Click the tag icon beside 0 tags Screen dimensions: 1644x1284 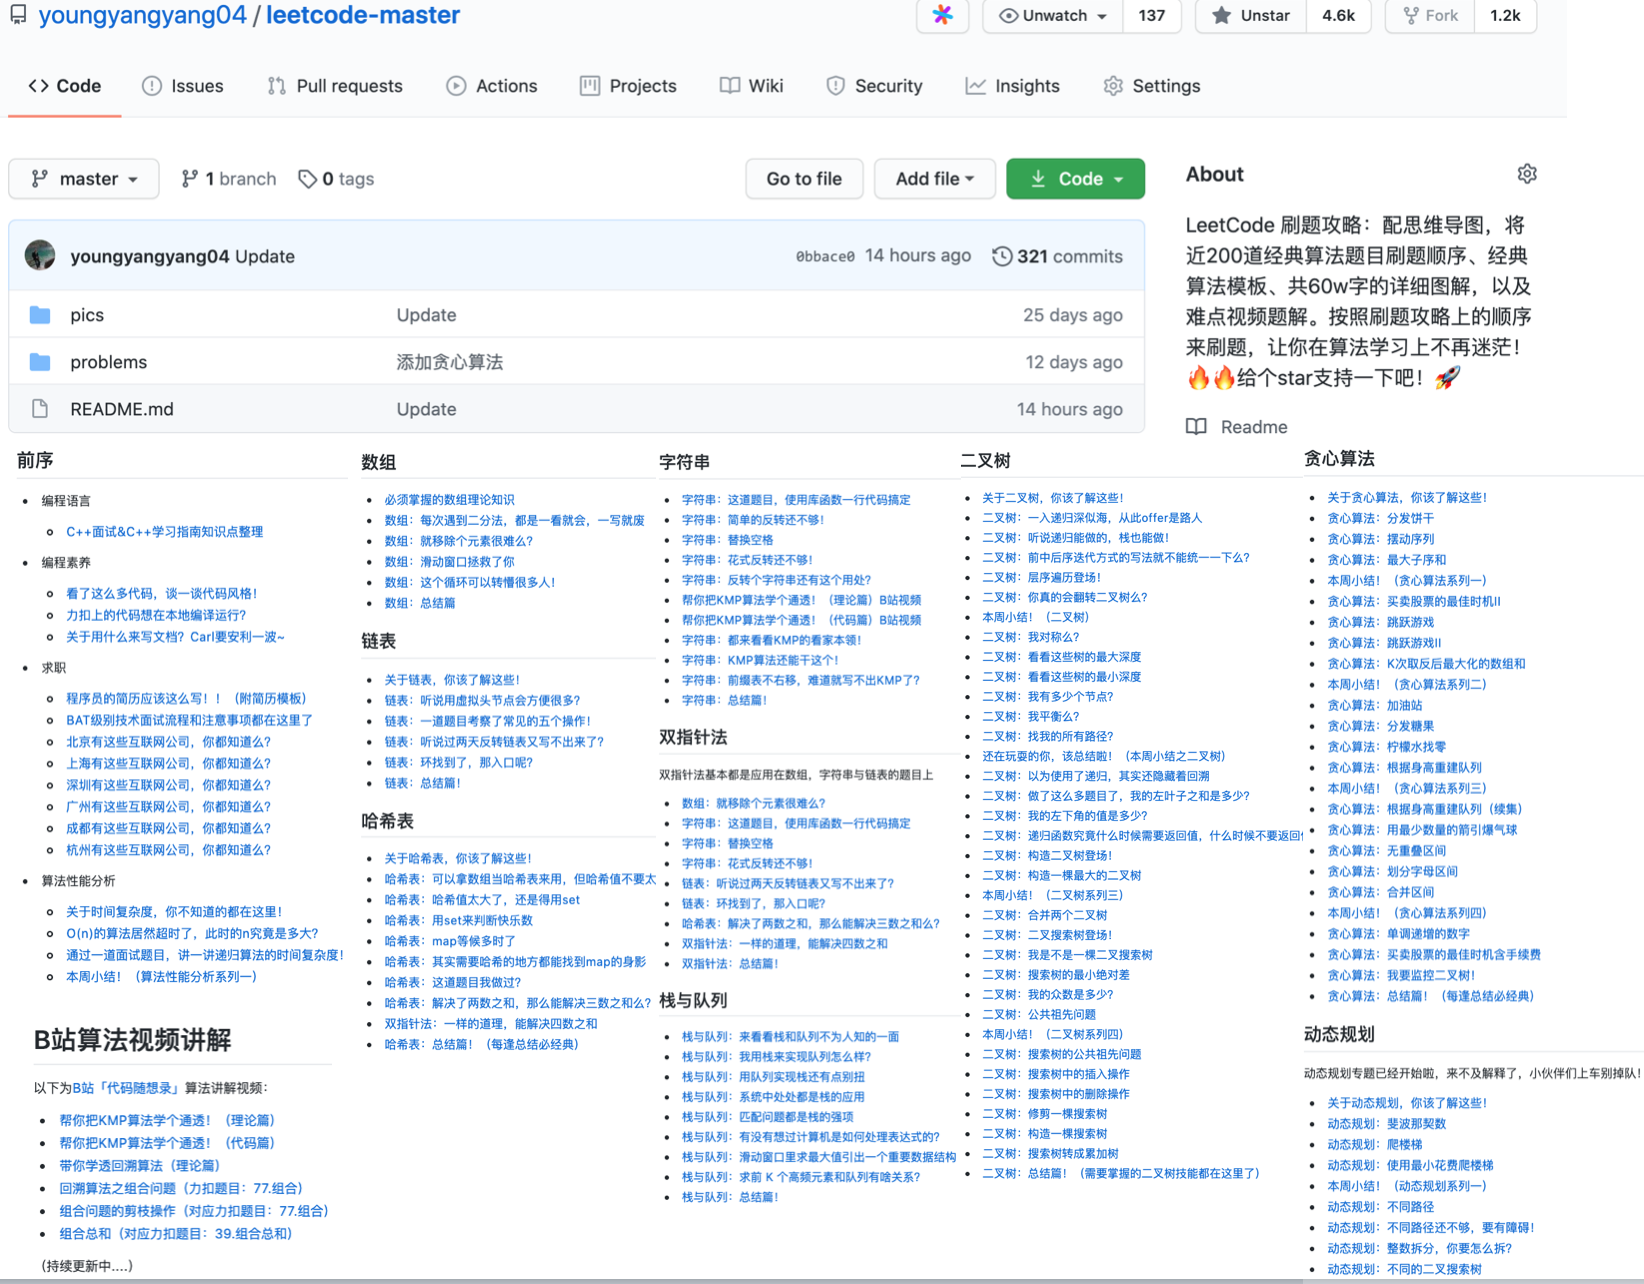point(307,179)
